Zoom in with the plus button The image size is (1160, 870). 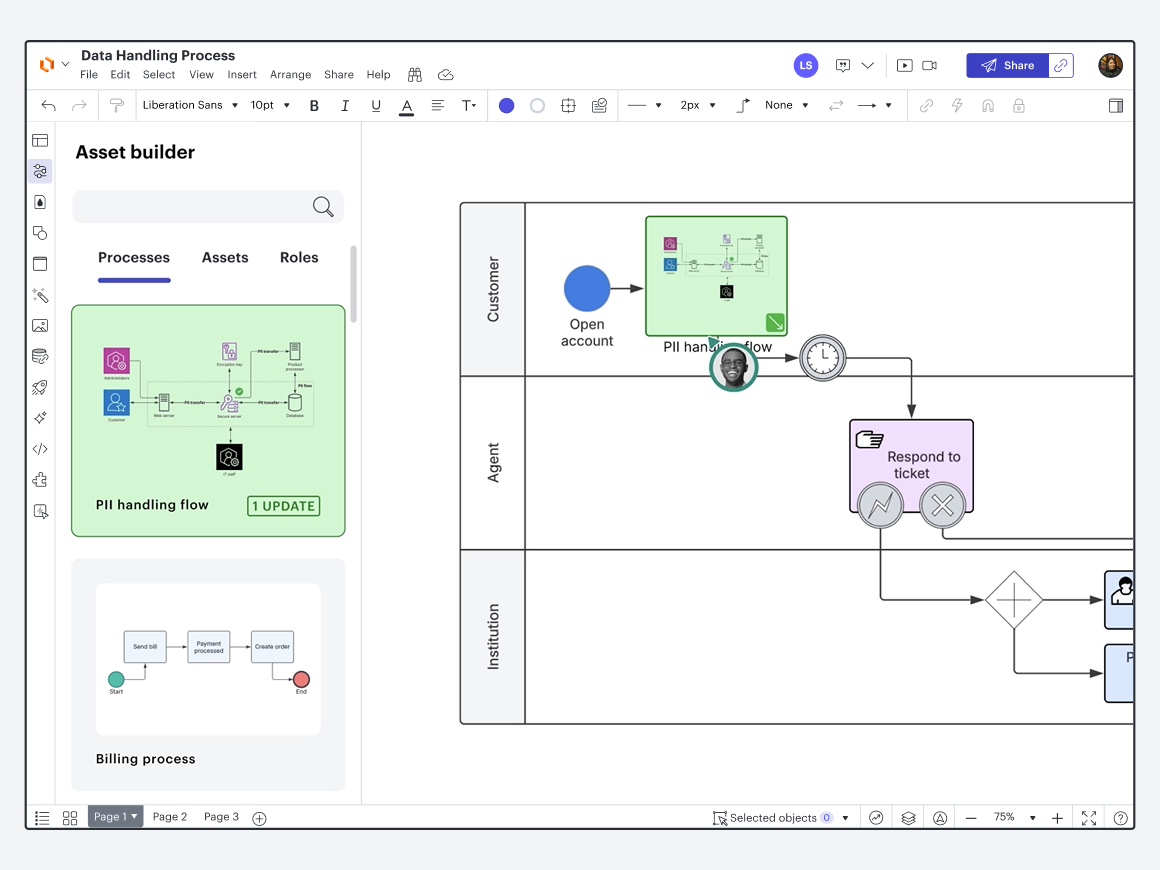(1058, 818)
